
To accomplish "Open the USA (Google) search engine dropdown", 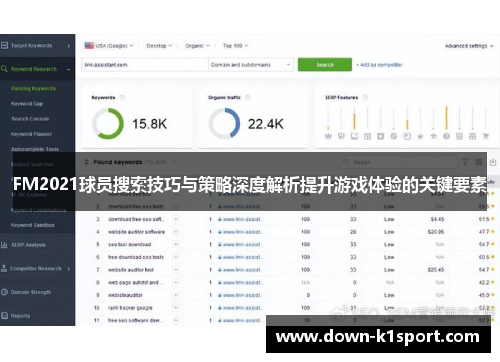I will click(x=109, y=46).
